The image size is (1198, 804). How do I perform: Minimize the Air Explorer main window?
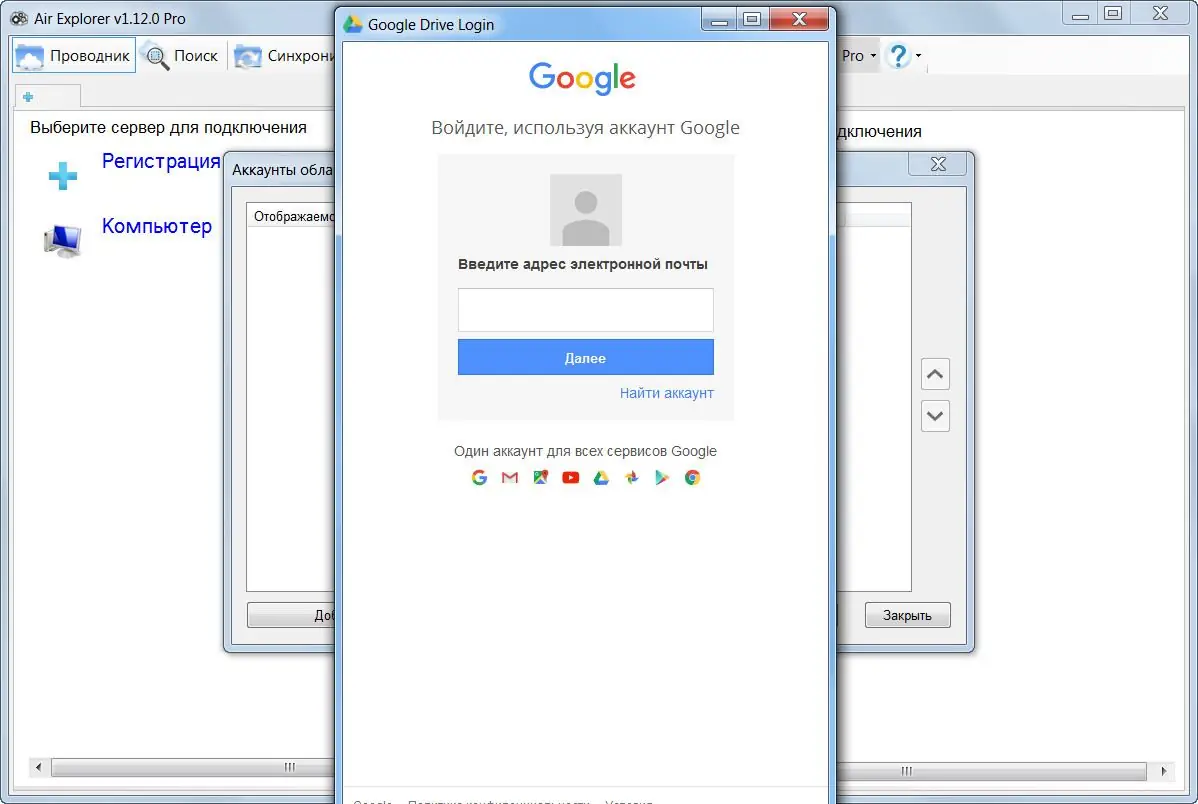[1080, 14]
